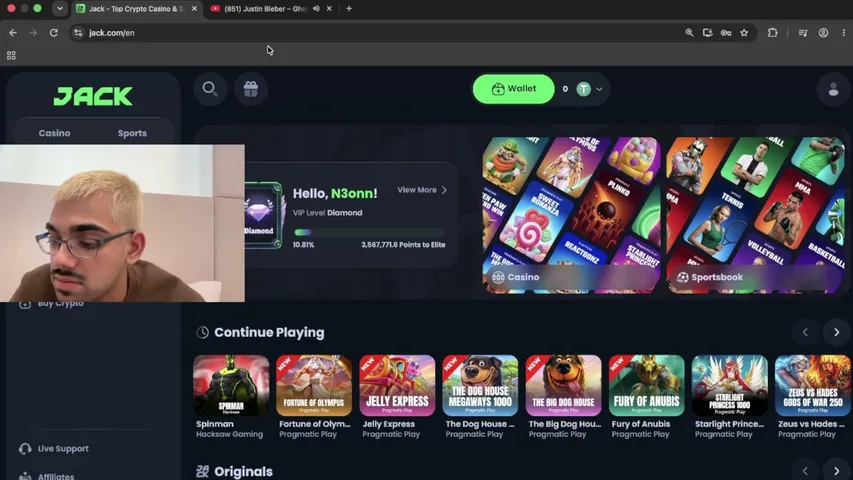Click the Originals section icon

[202, 471]
